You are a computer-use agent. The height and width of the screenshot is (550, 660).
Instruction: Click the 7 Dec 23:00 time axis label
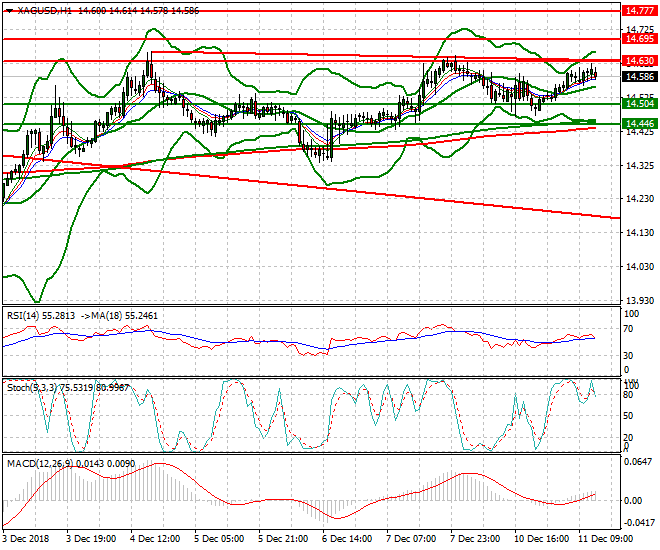(x=474, y=538)
